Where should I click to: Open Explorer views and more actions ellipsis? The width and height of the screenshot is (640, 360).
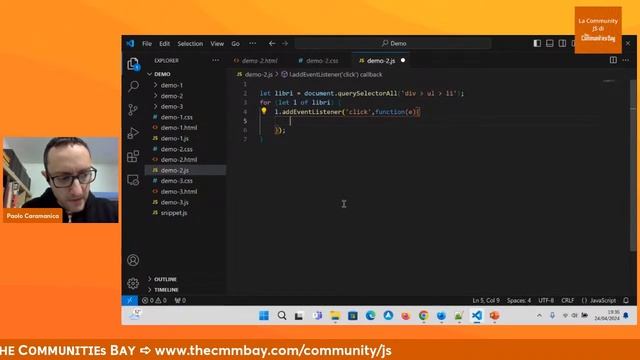coord(216,60)
